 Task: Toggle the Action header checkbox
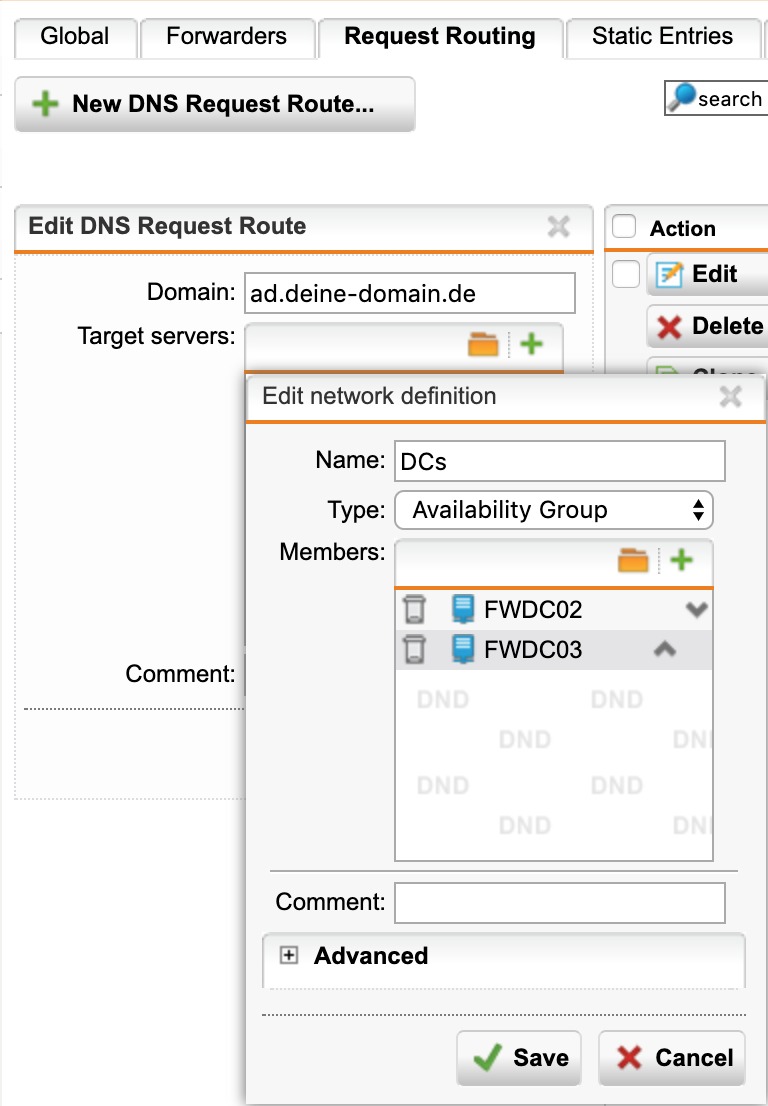[623, 227]
